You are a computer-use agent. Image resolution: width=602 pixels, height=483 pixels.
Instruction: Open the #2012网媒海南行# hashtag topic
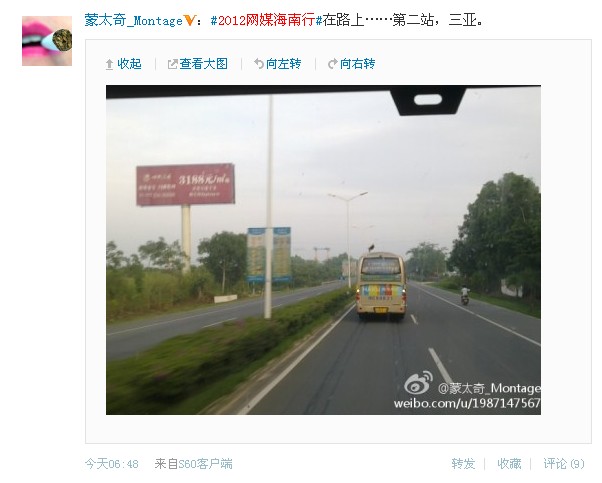pyautogui.click(x=266, y=20)
